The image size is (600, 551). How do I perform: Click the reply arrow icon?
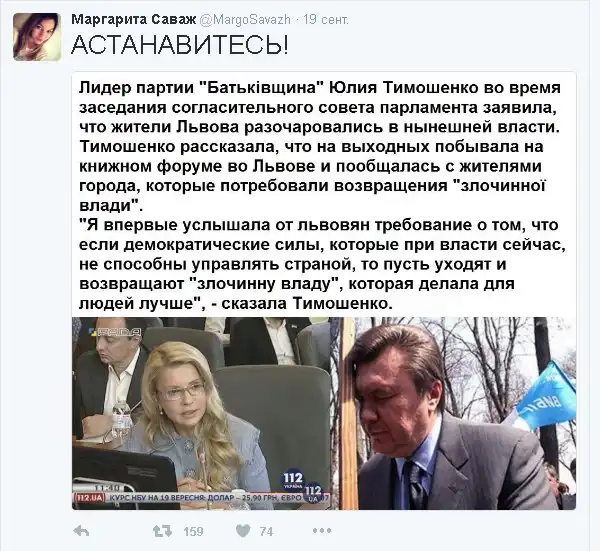[81, 531]
